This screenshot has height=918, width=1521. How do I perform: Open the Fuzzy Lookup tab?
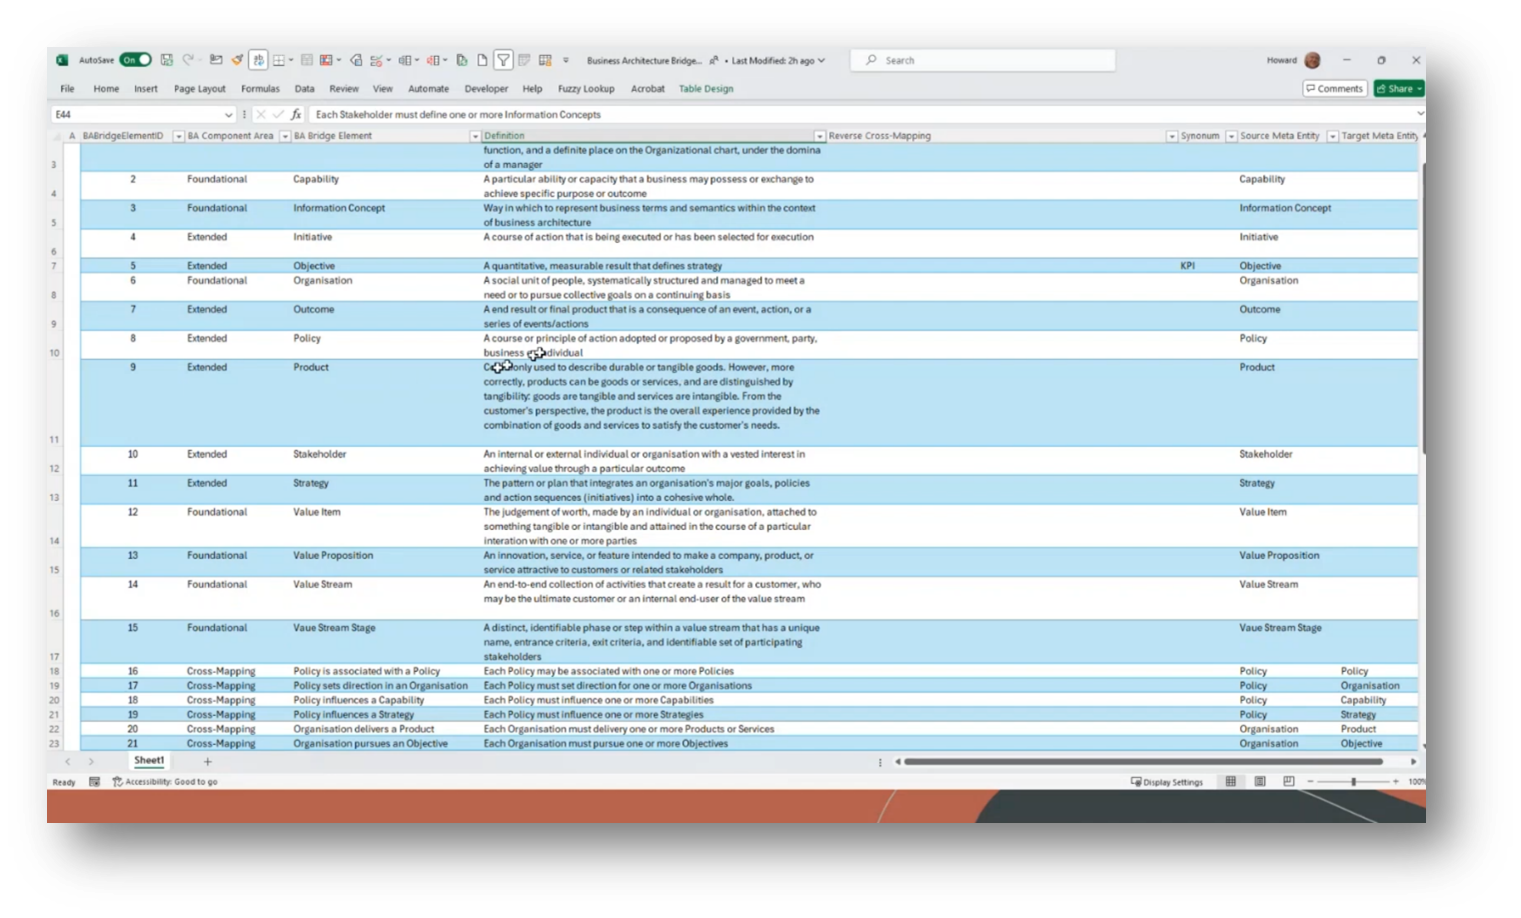[586, 88]
